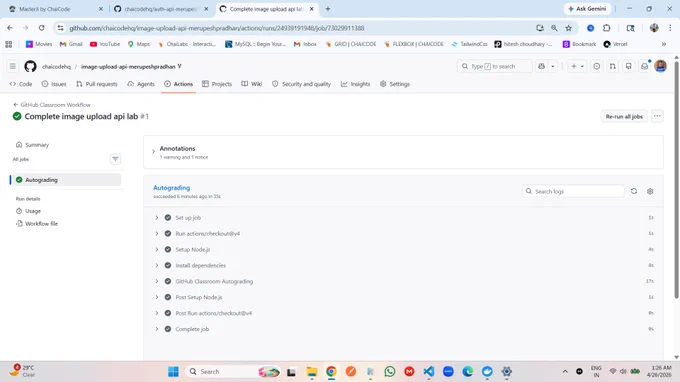Open Copilot dropdown arrow in header
The image size is (680, 382).
[552, 66]
